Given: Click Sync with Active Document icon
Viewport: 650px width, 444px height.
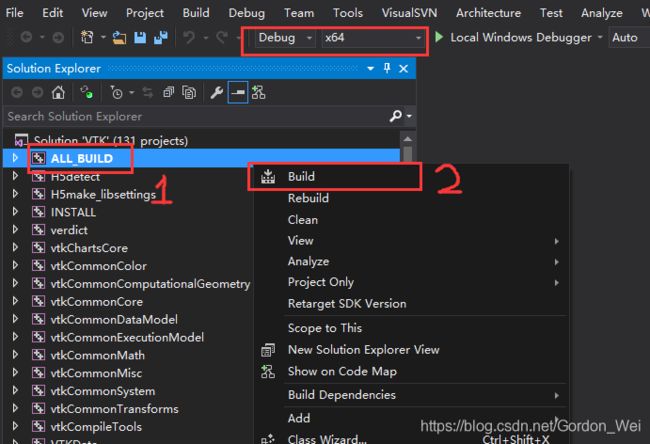Looking at the screenshot, I should click(x=148, y=92).
